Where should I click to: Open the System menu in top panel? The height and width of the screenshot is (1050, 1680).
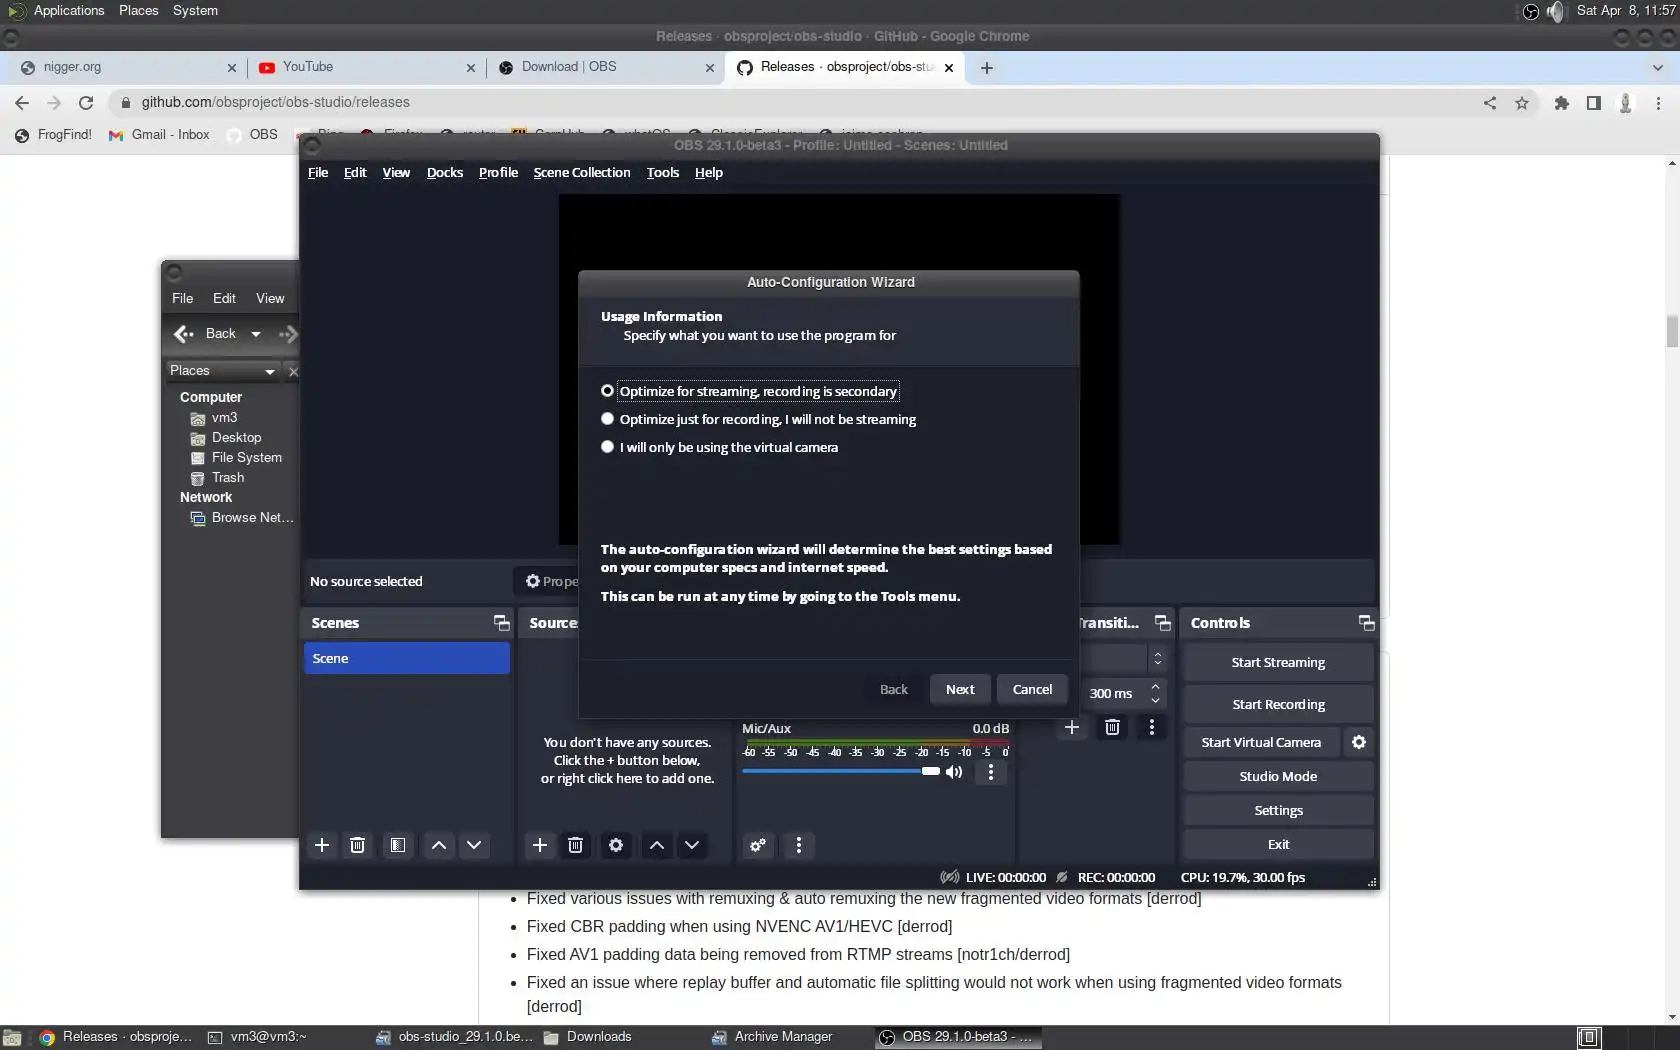coord(195,11)
